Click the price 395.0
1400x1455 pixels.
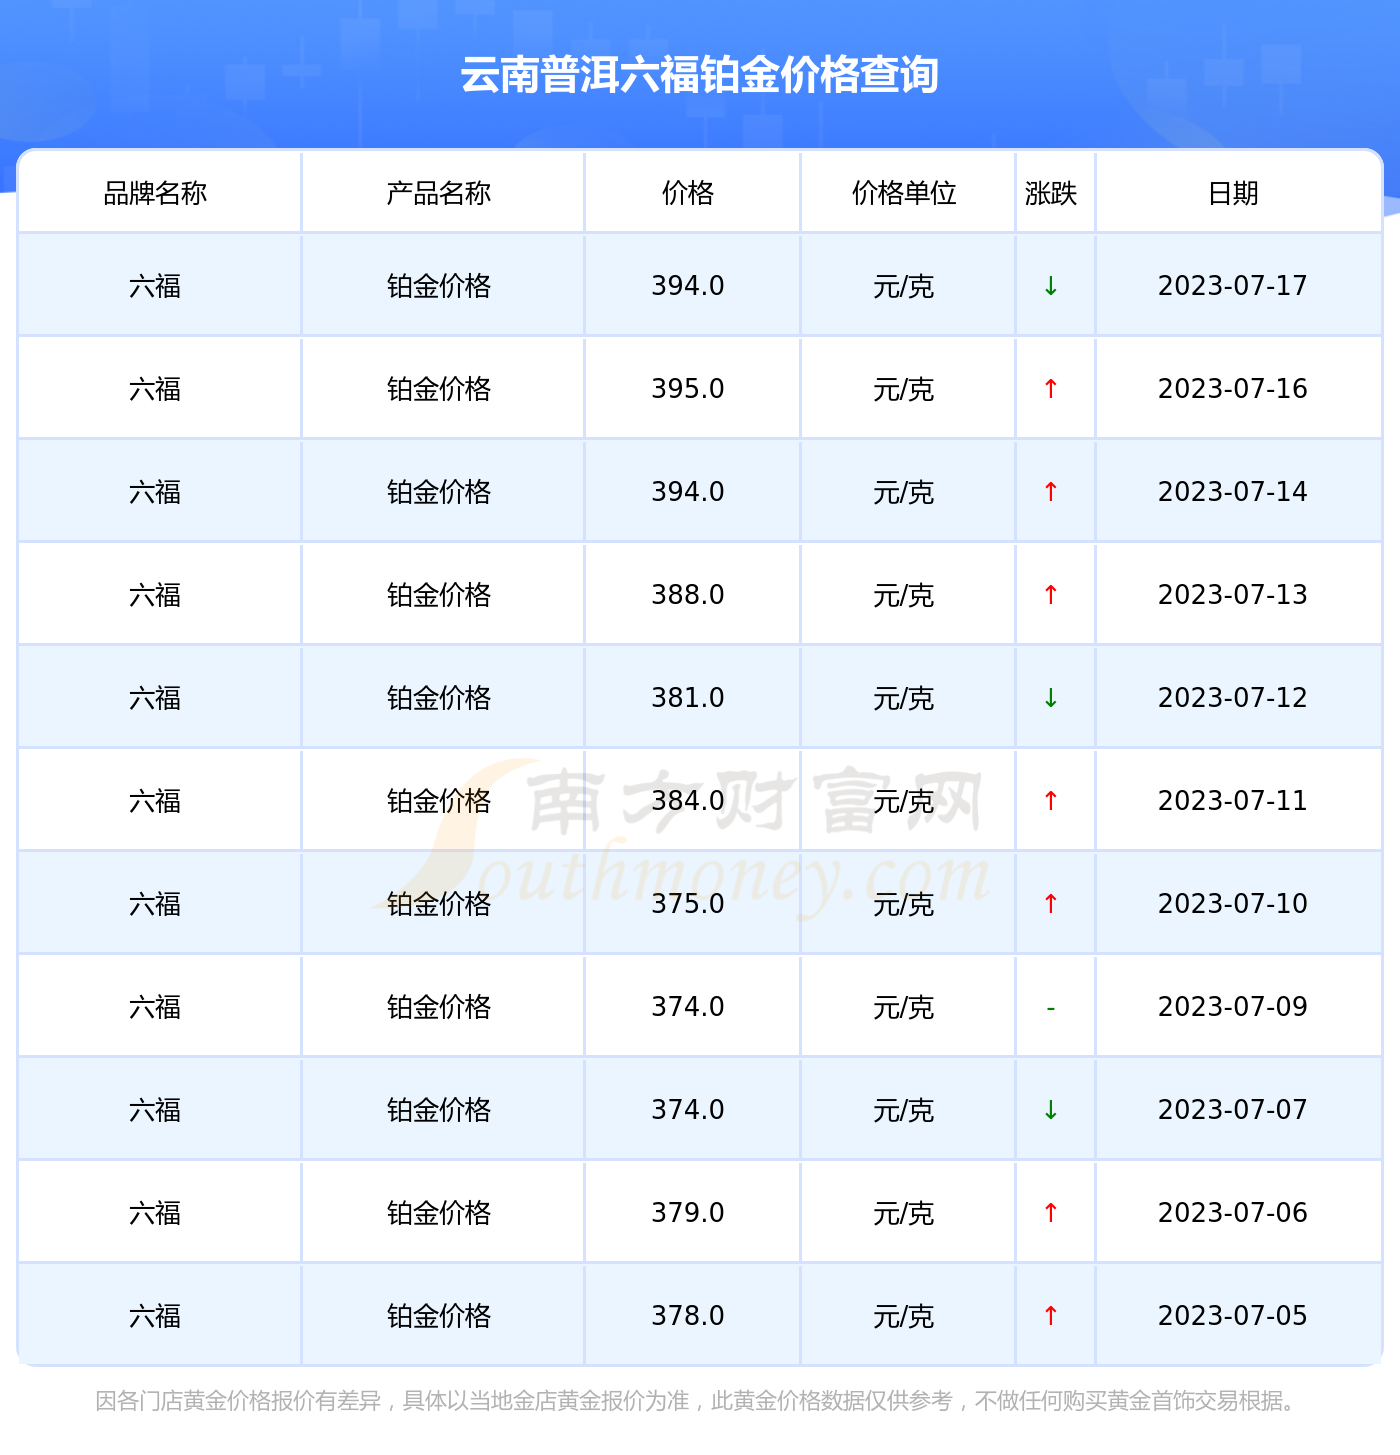[x=688, y=389]
